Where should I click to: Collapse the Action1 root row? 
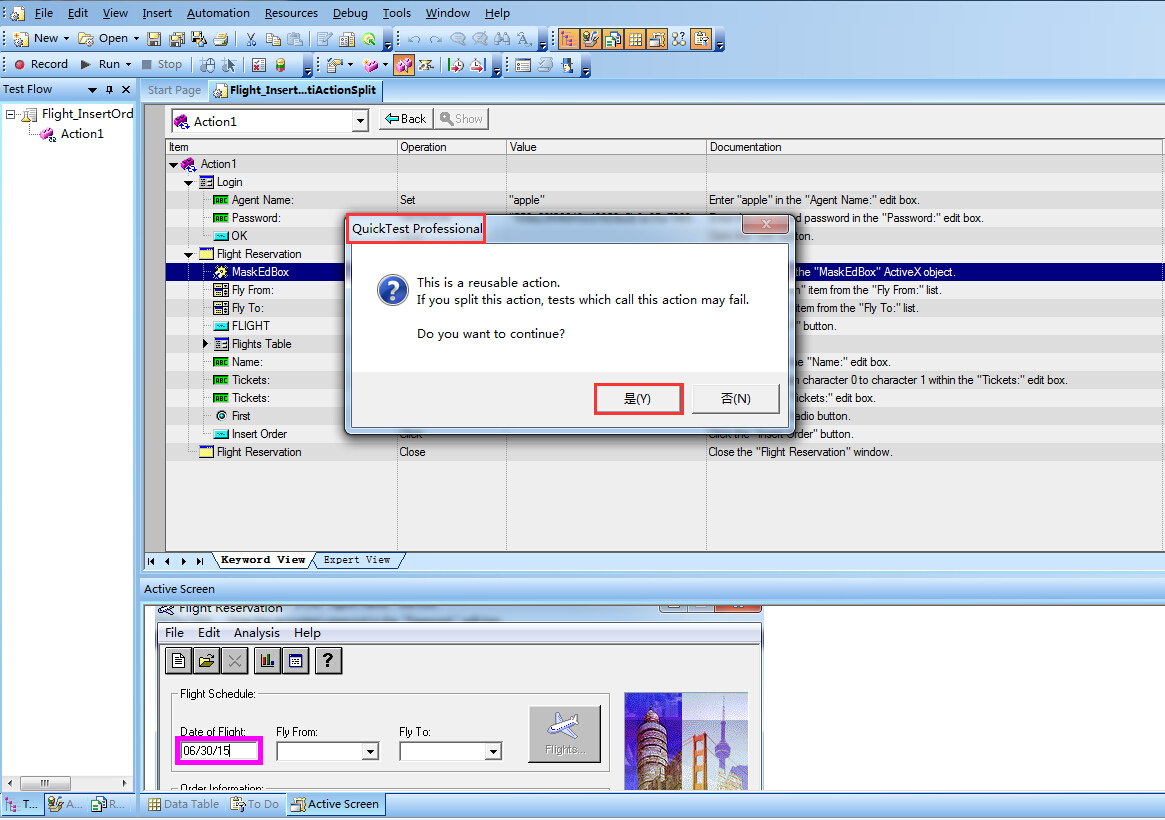(x=174, y=165)
